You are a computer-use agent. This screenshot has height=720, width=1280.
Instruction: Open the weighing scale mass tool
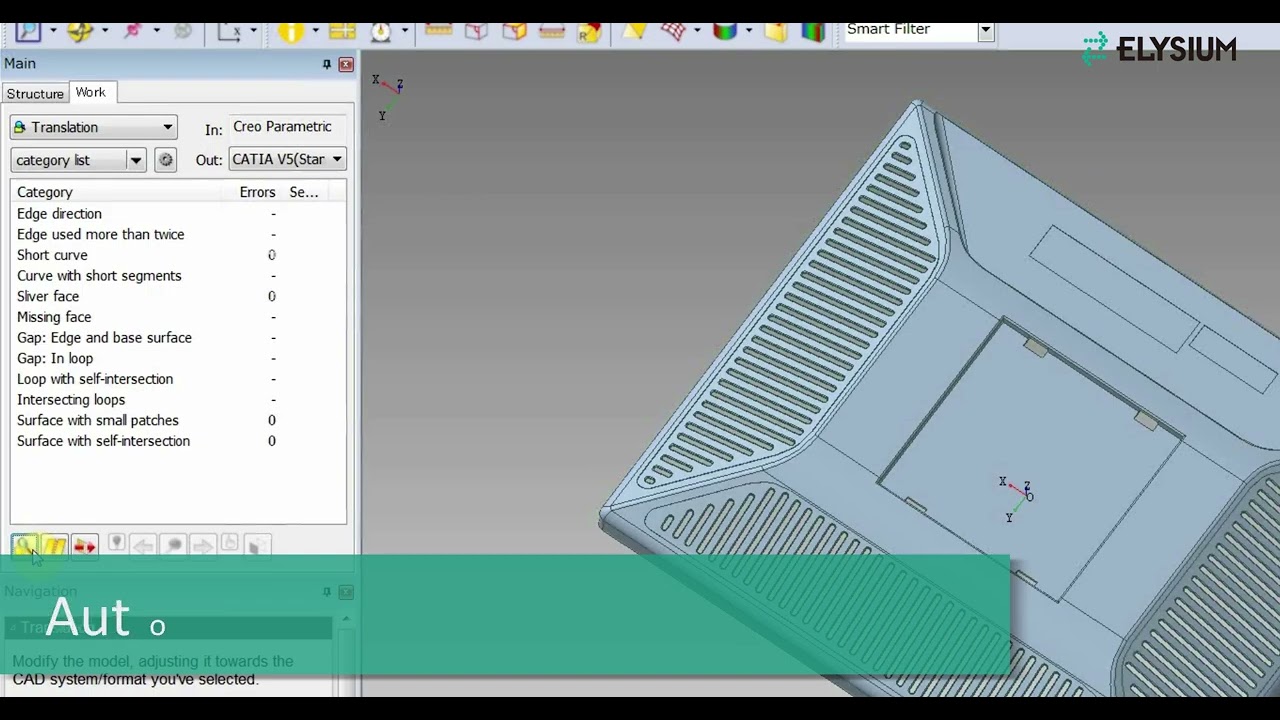381,31
